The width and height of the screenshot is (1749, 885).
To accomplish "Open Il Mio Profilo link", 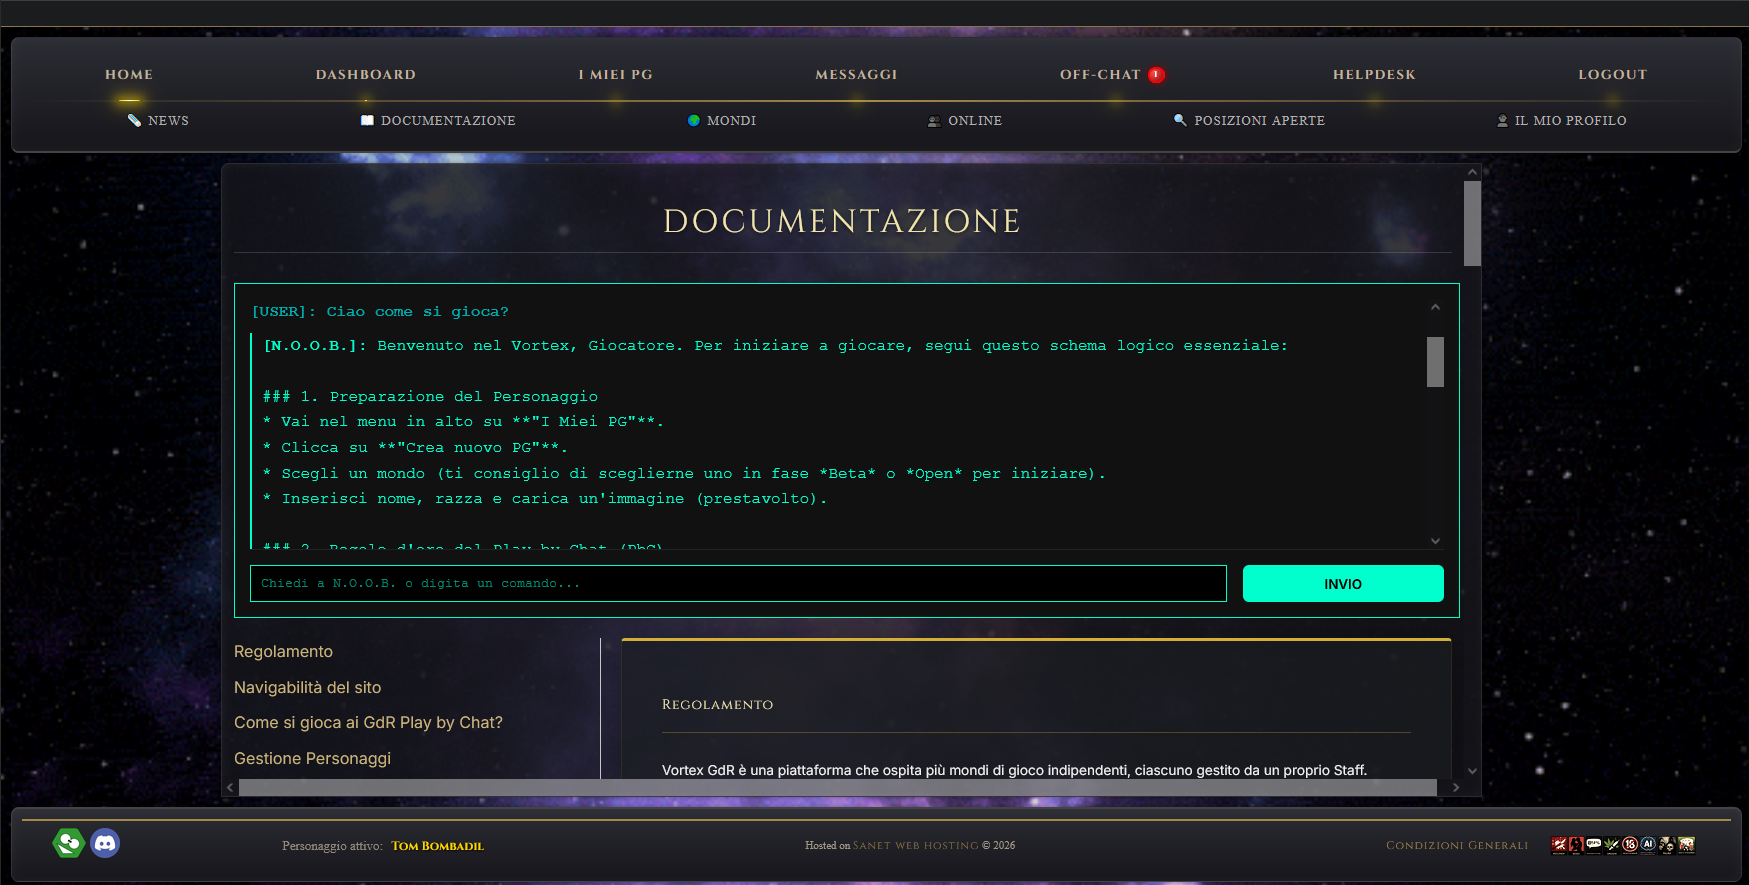I will [x=1570, y=120].
